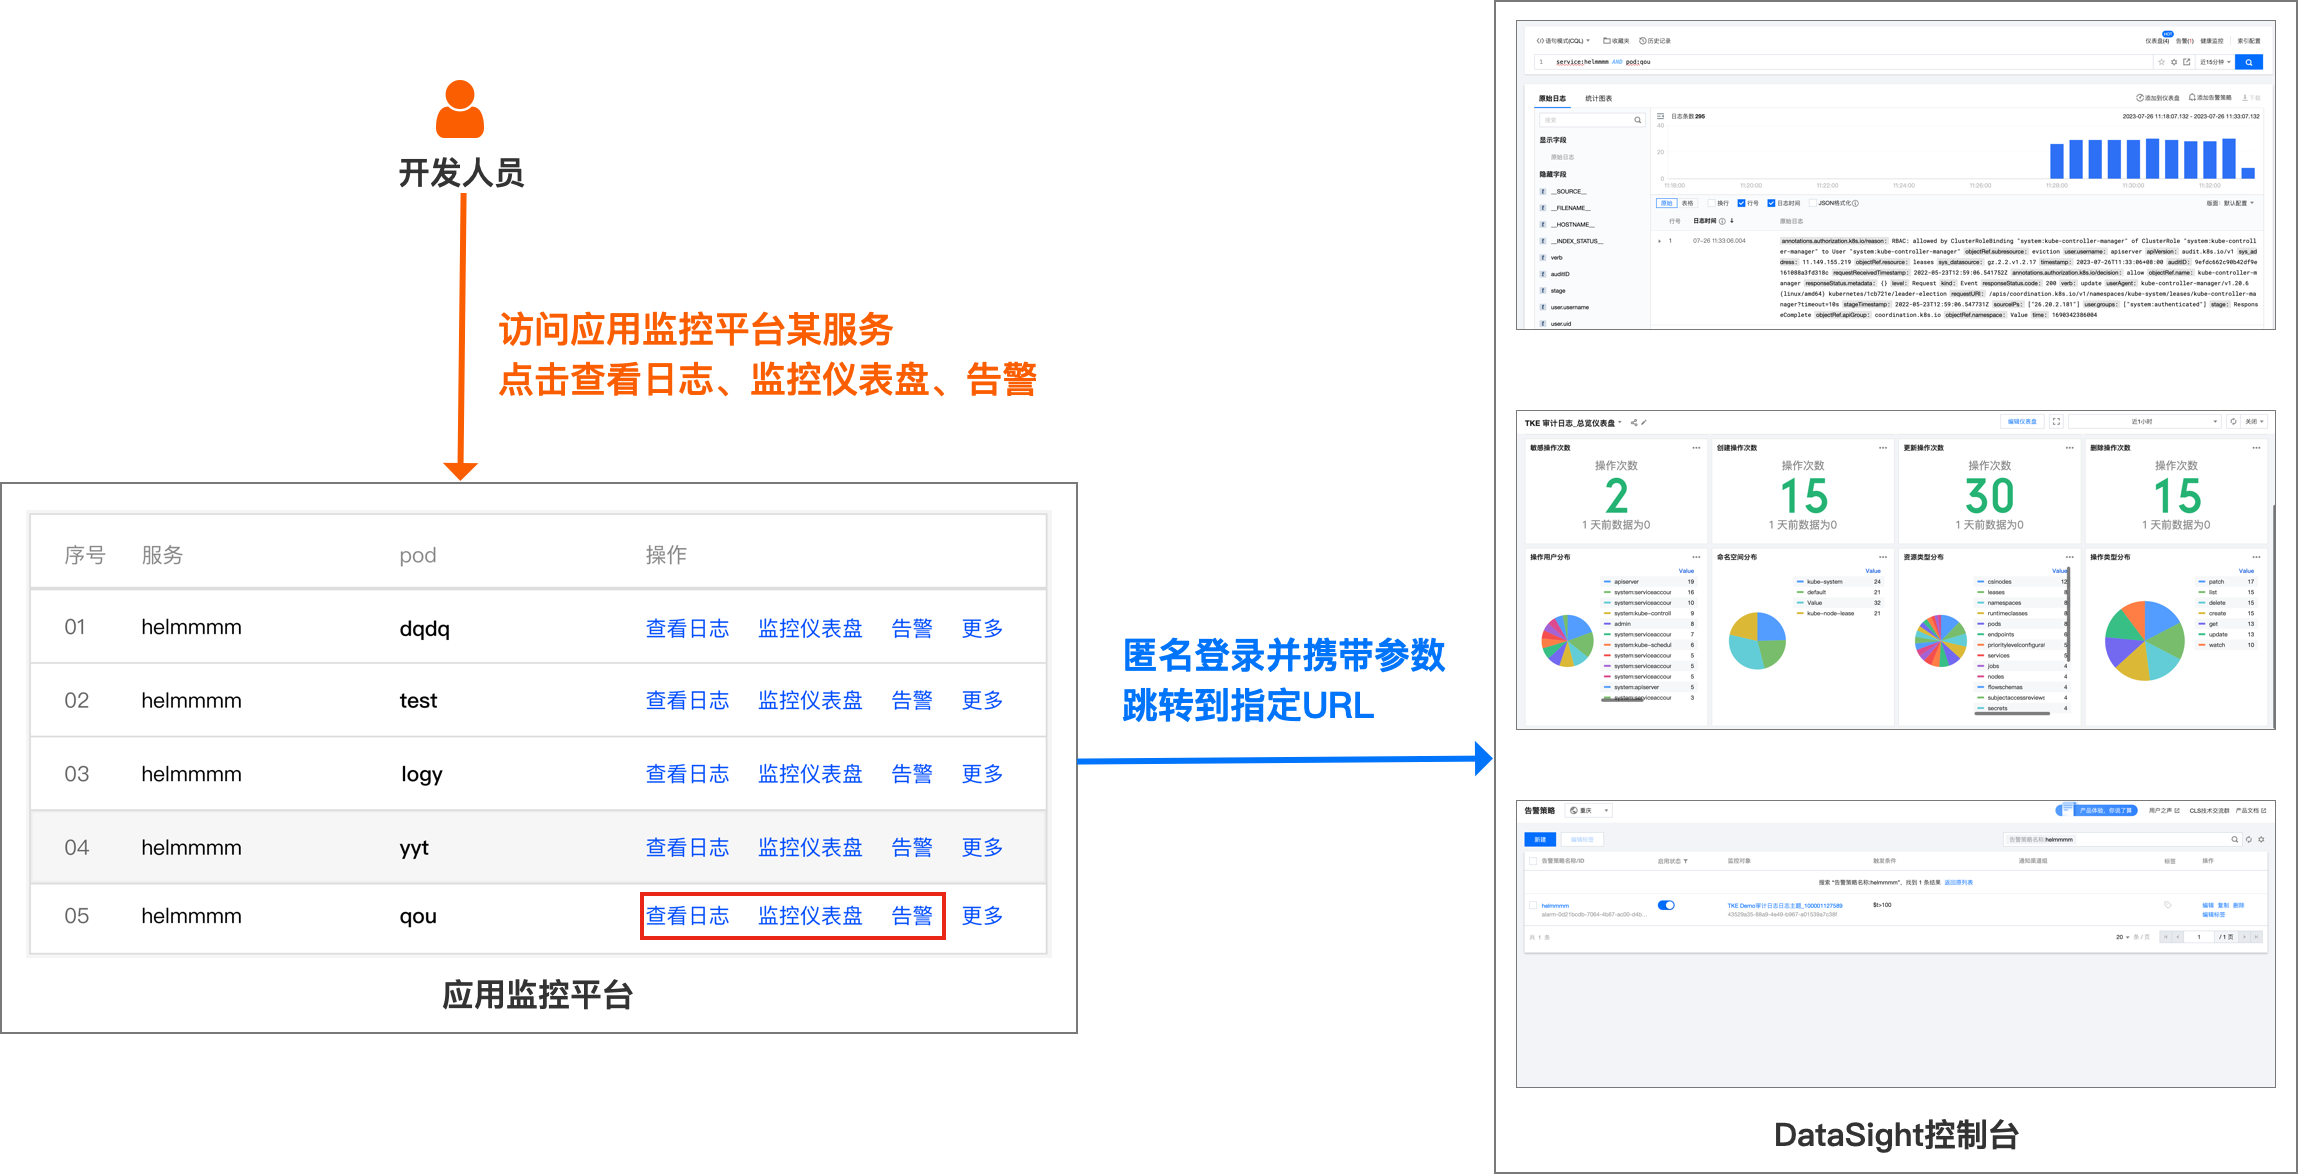The height and width of the screenshot is (1174, 2298).
Task: Open more menu on 更新操作次数 panel
Action: [2070, 448]
